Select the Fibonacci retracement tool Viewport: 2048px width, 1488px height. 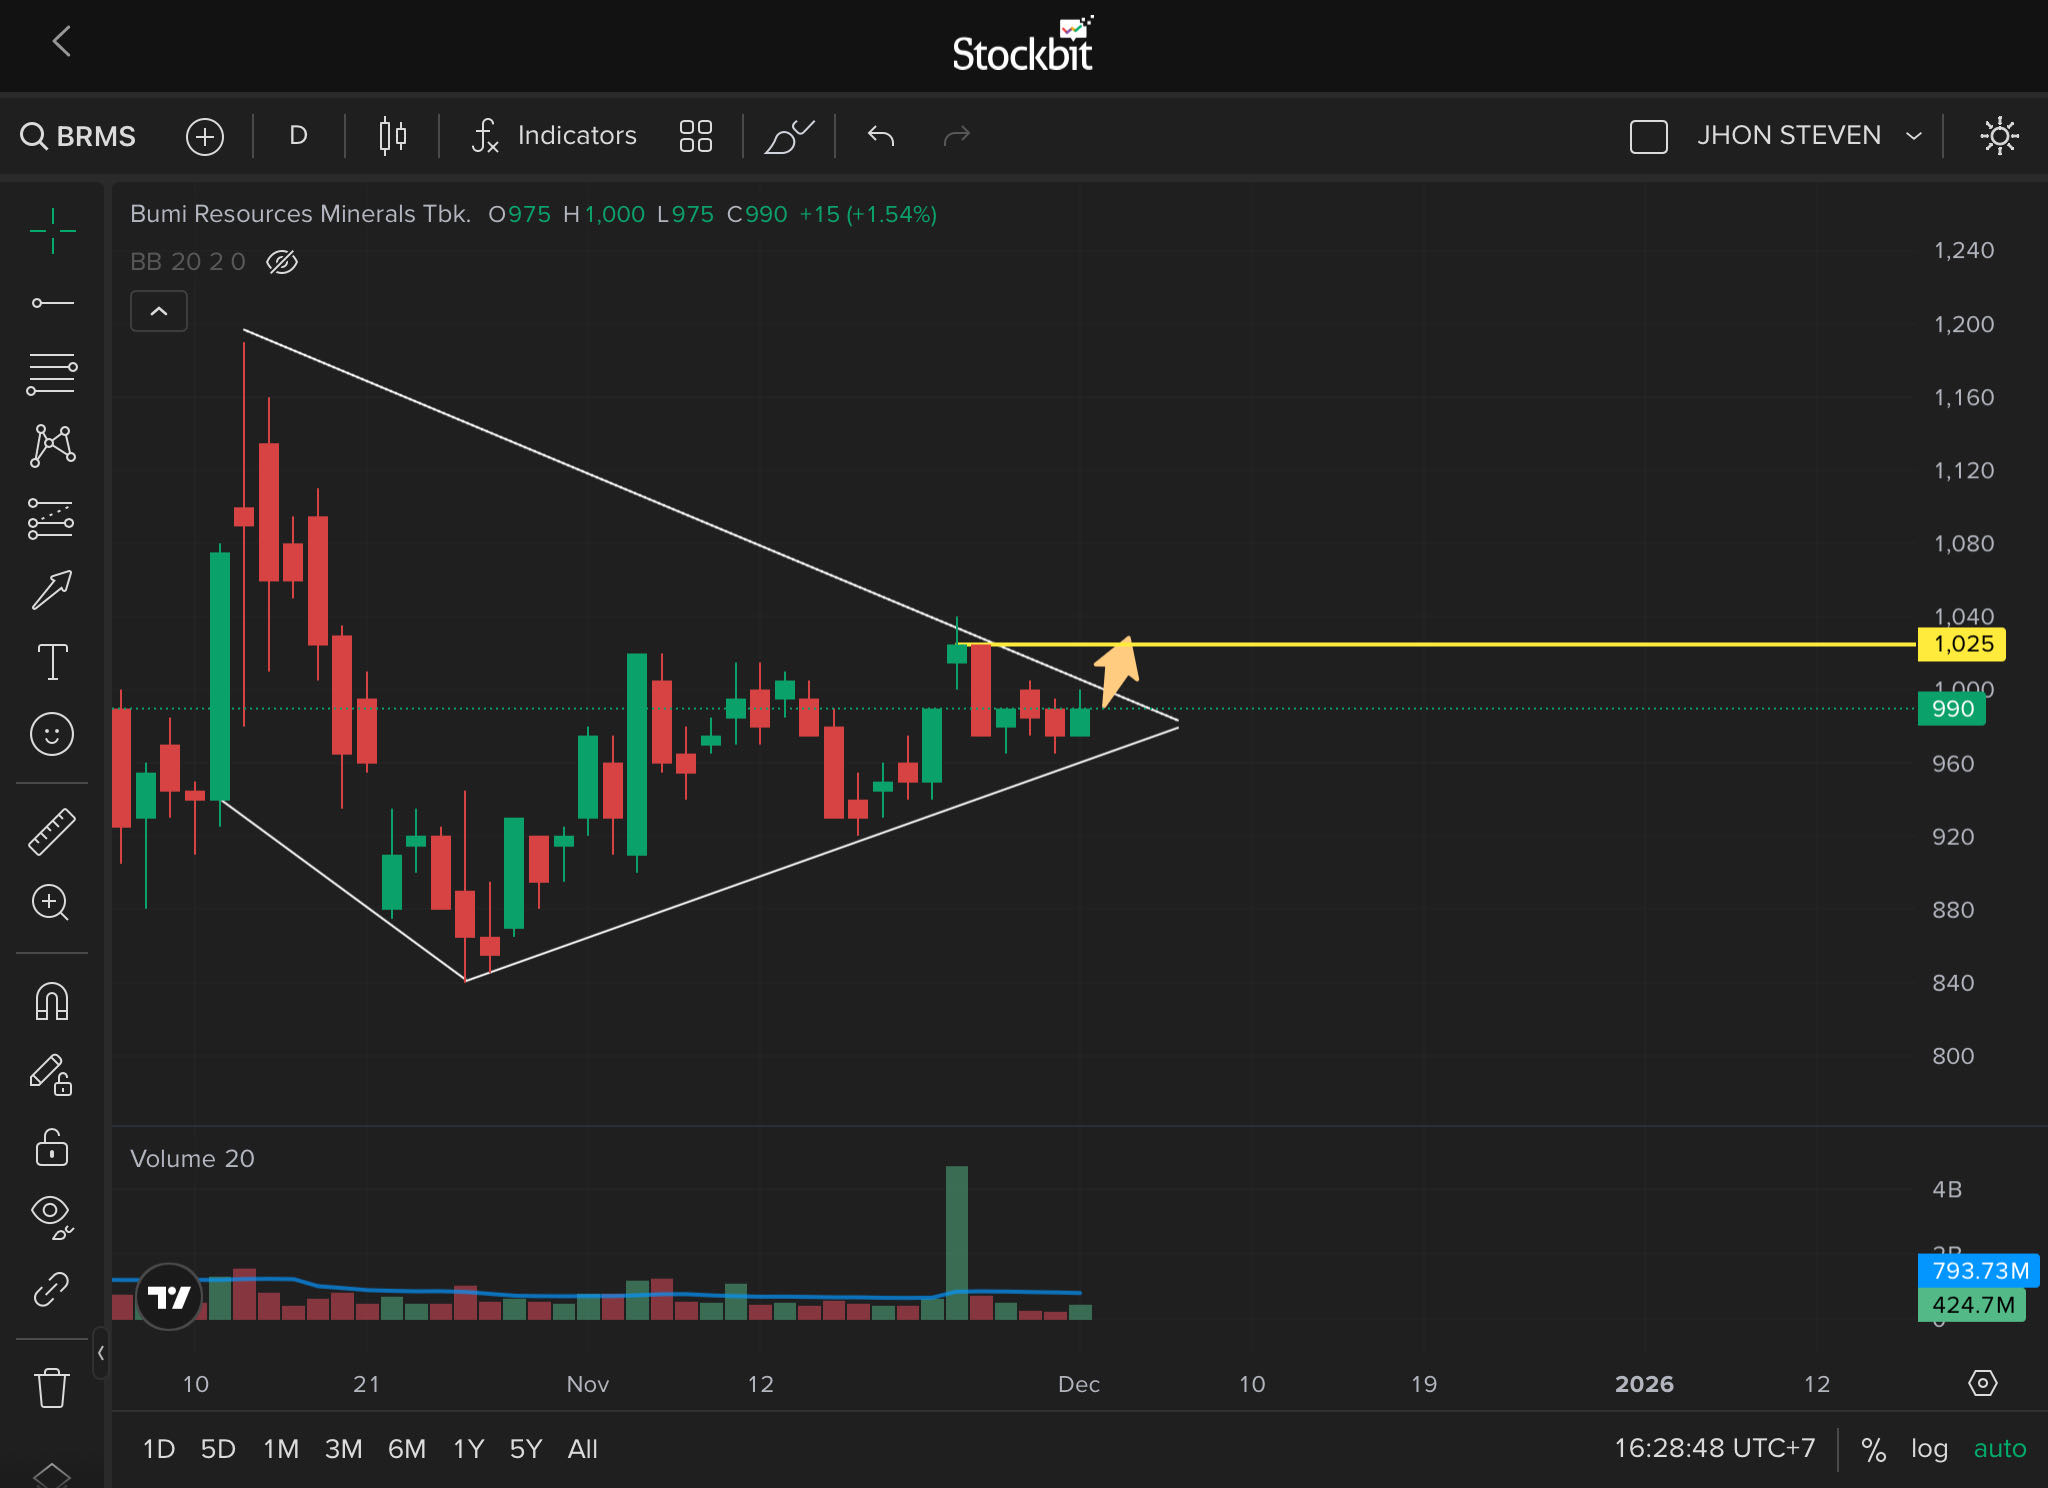point(51,374)
